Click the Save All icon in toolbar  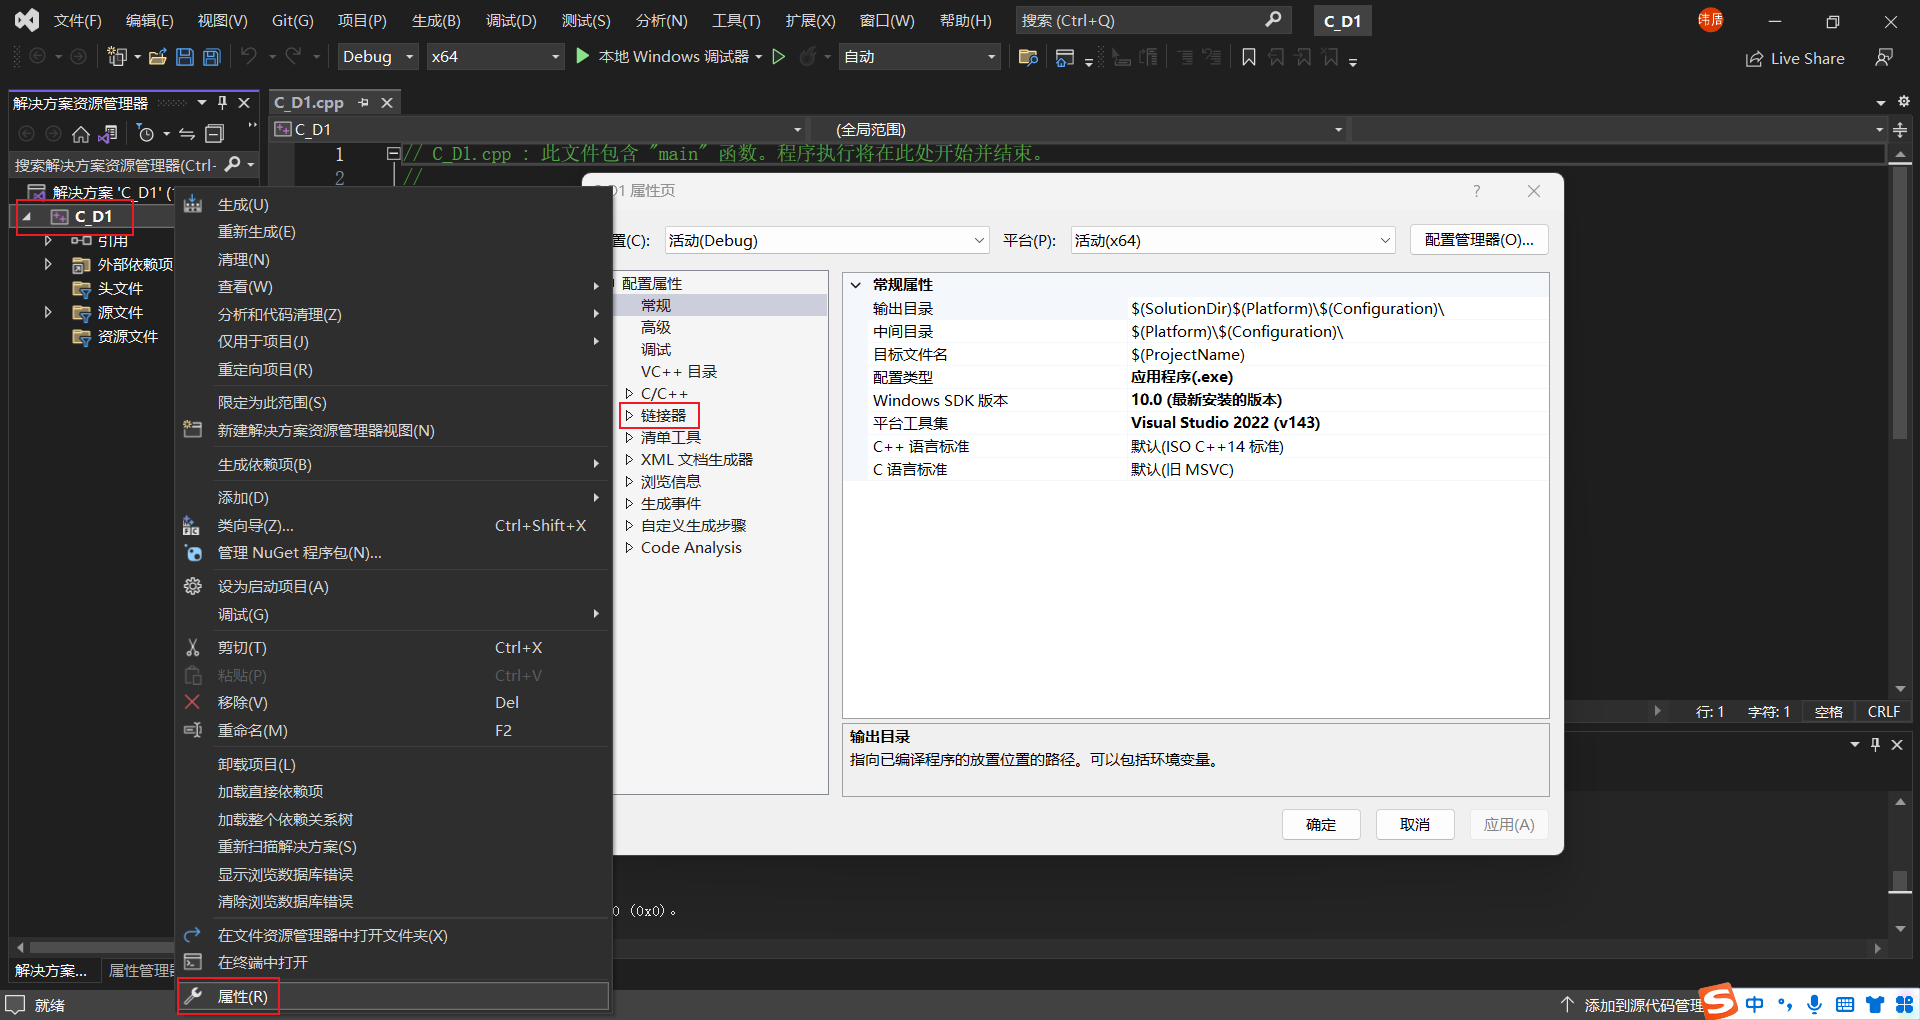coord(212,57)
